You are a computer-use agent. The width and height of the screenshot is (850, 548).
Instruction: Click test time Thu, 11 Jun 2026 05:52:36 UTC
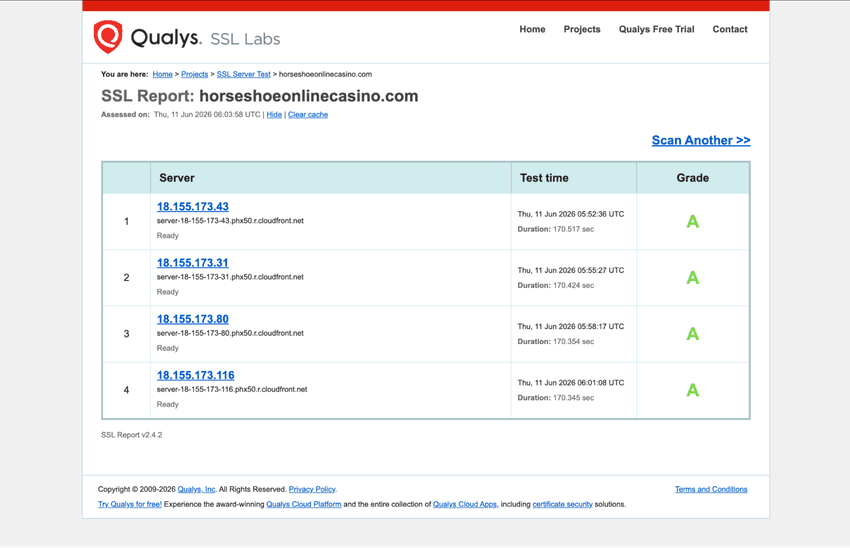click(571, 214)
